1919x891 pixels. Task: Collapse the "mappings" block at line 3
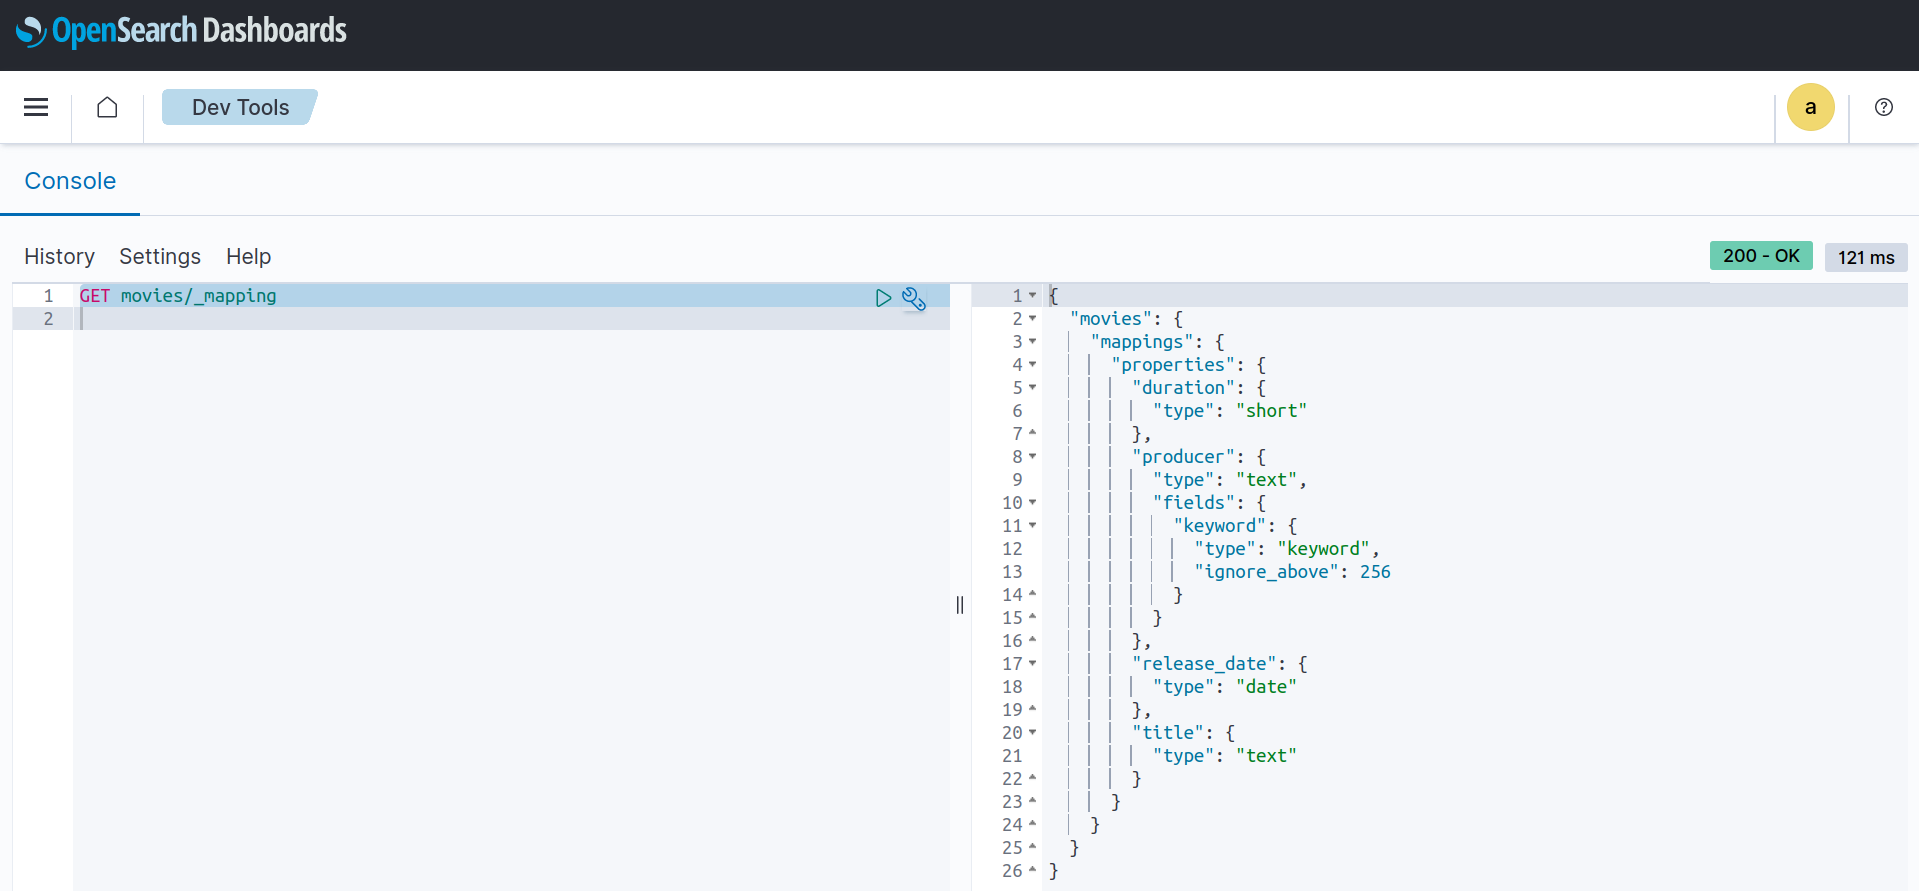pos(1033,342)
